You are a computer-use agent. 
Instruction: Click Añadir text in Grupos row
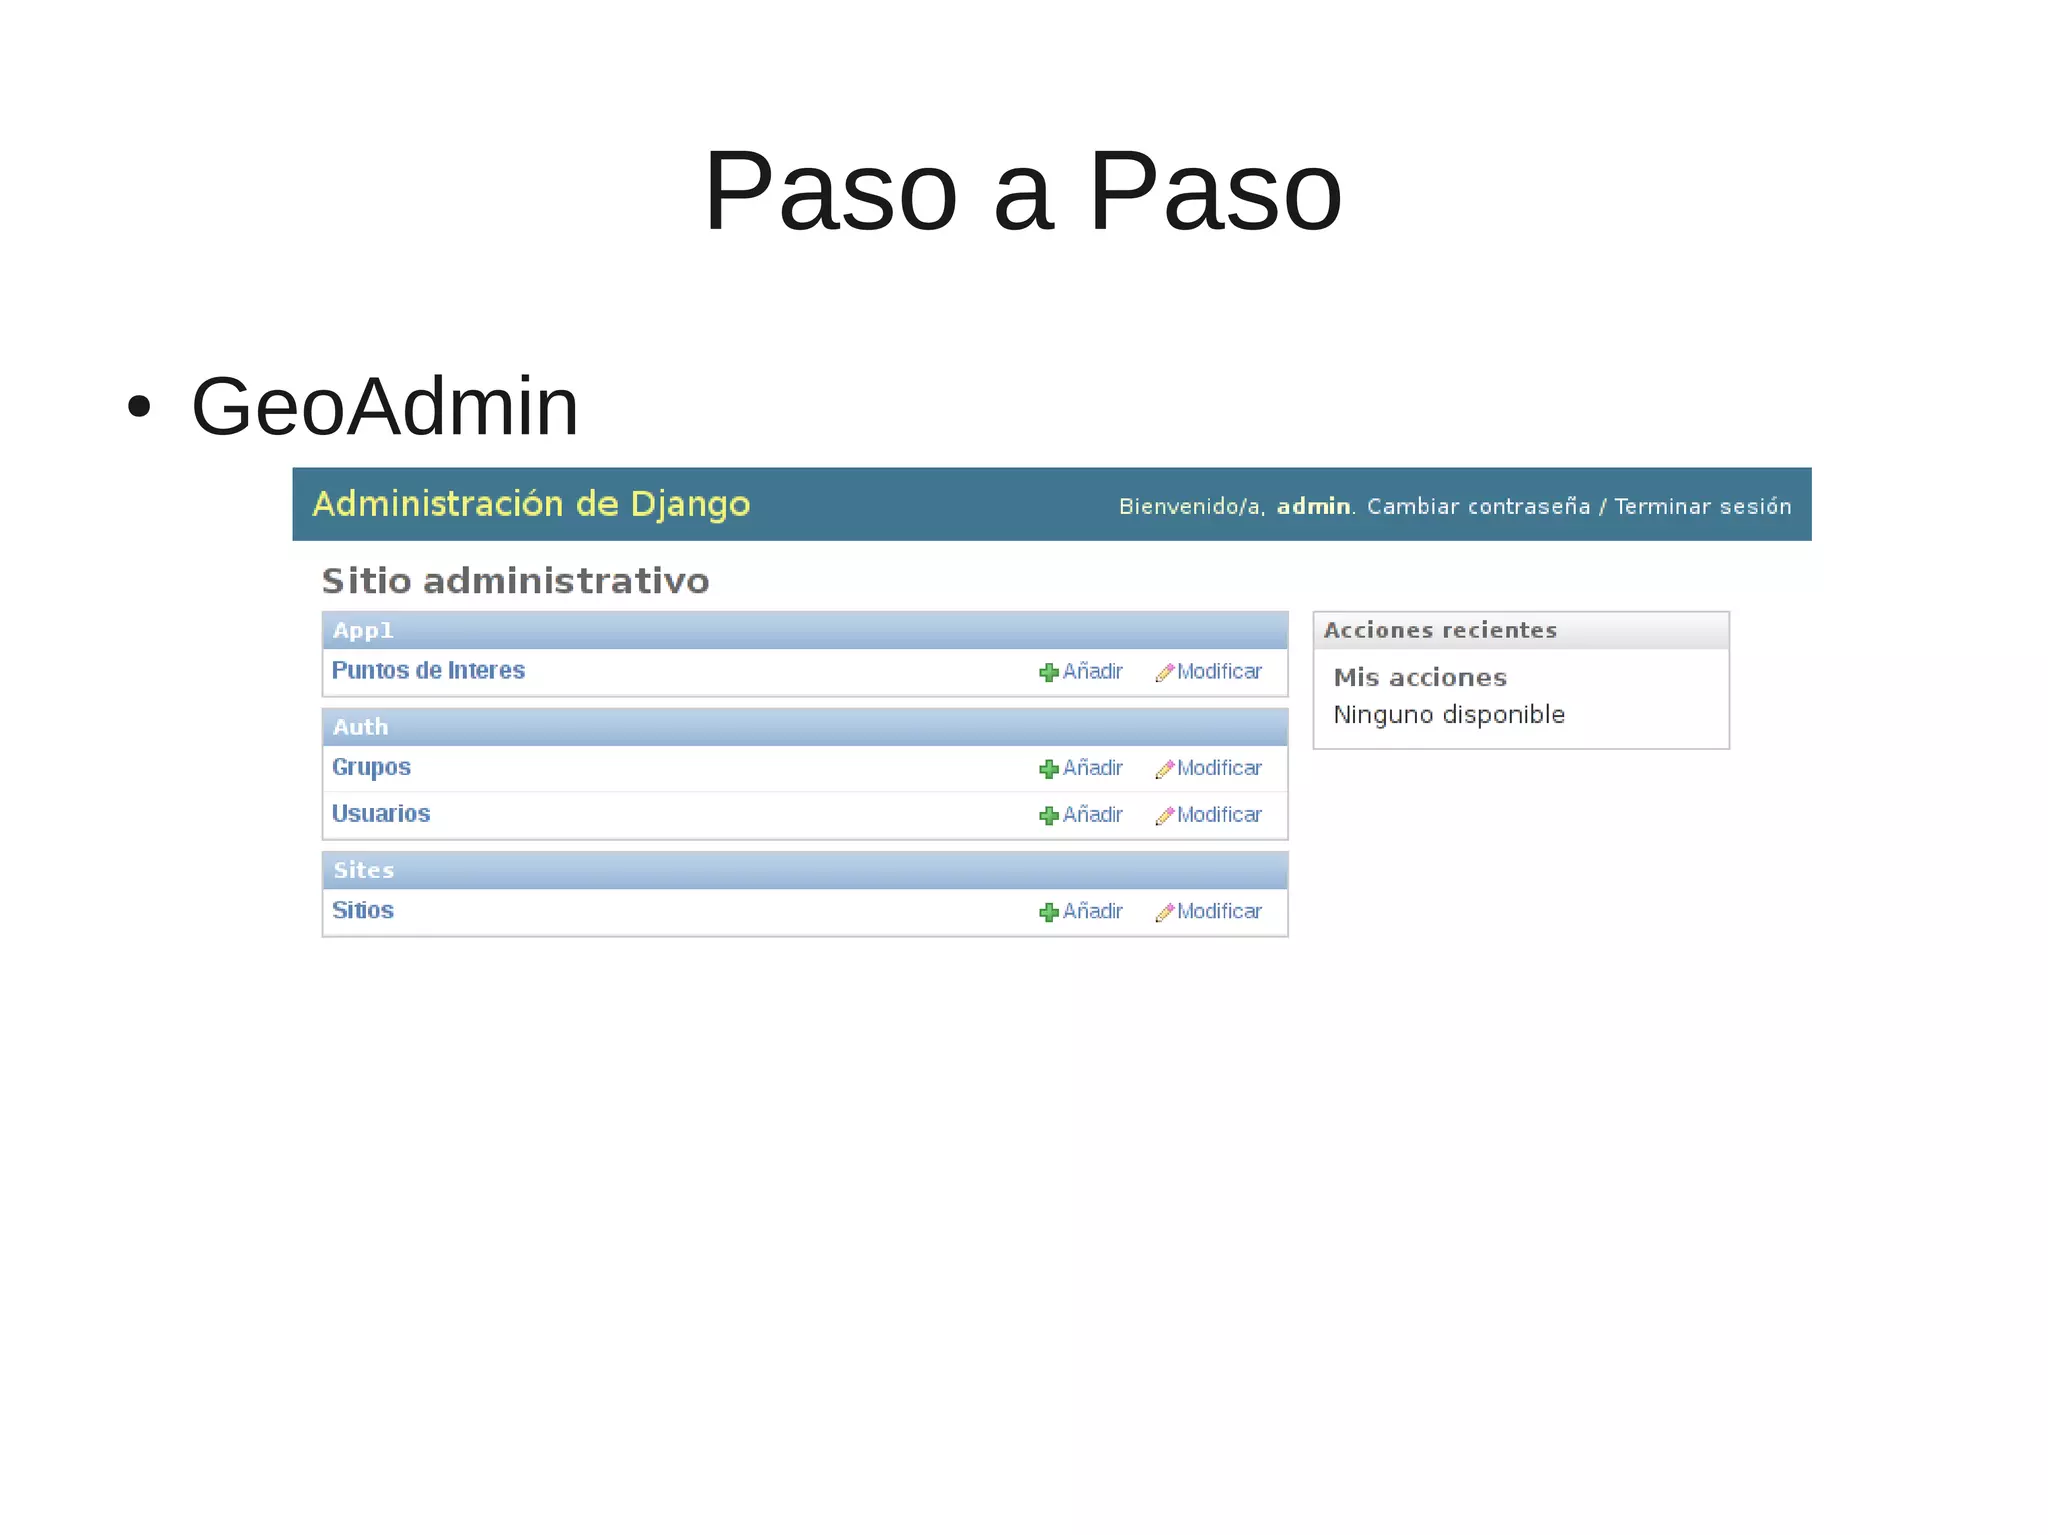[1092, 768]
